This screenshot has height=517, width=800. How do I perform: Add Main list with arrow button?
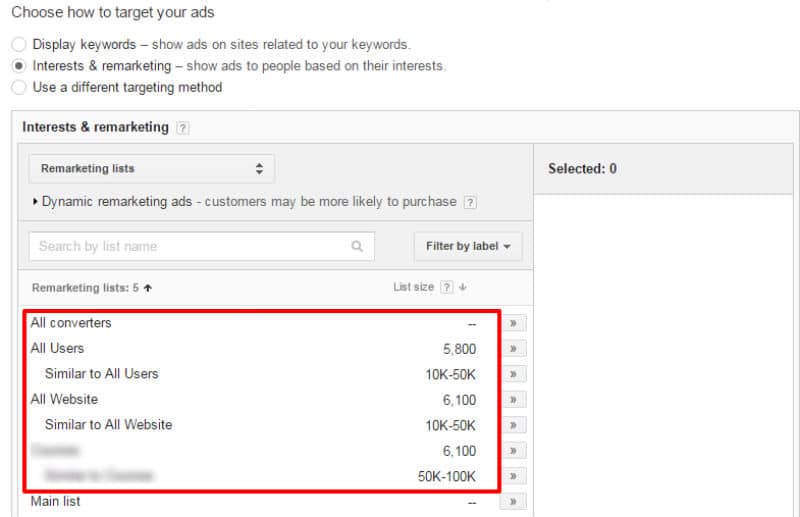pos(513,502)
